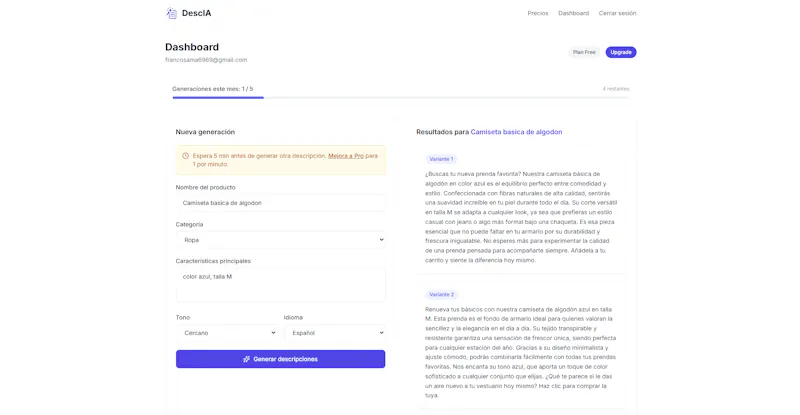Click Generar descripciones button

281,359
